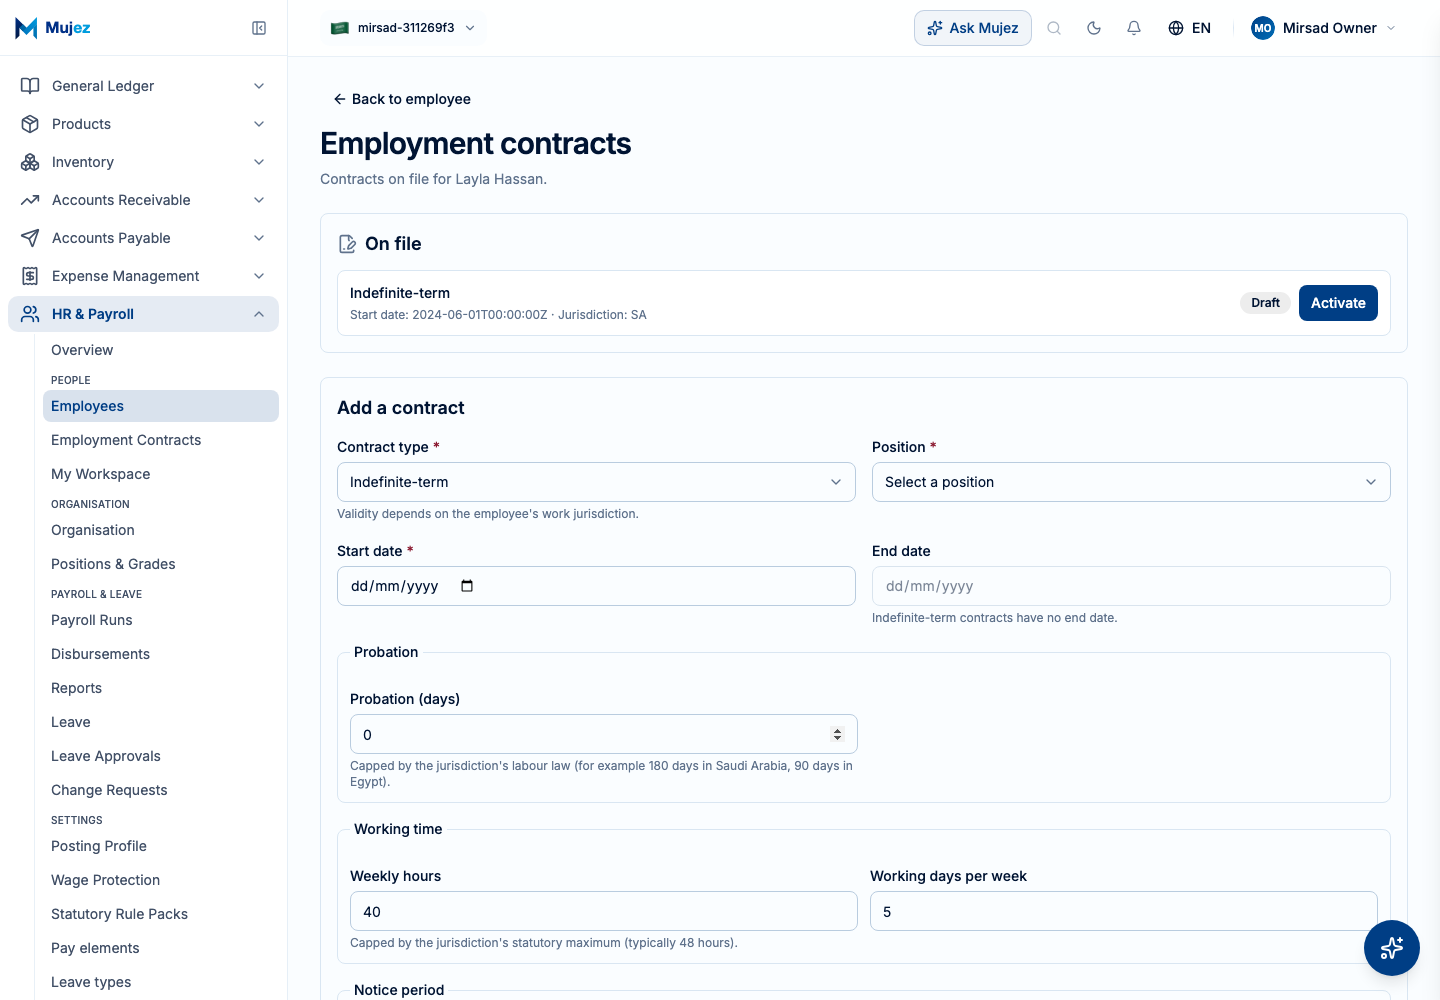Expand Expense Management chevron

pyautogui.click(x=259, y=276)
